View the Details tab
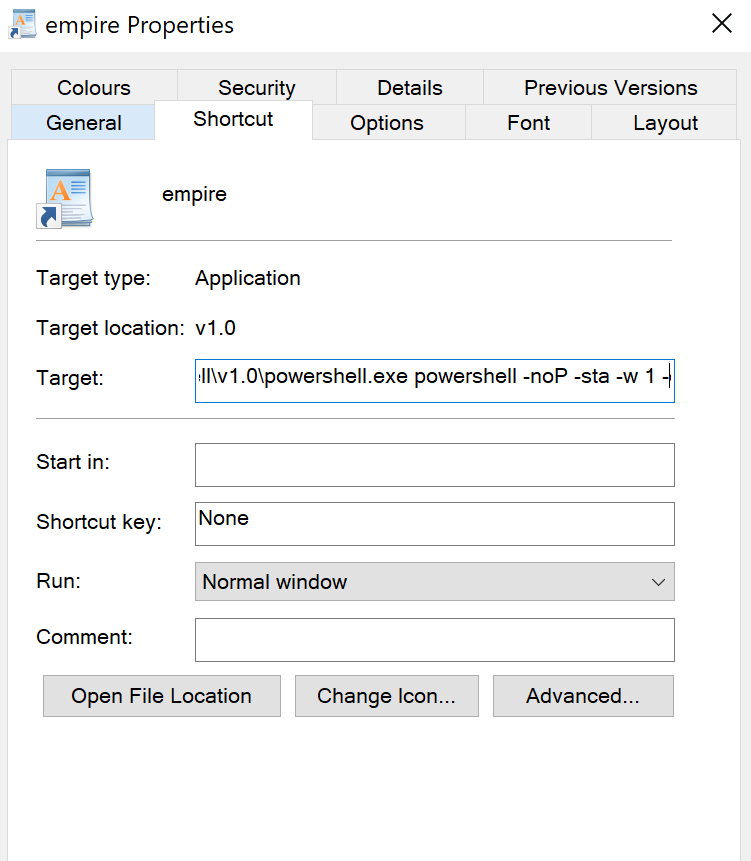This screenshot has width=751, height=861. (x=409, y=88)
